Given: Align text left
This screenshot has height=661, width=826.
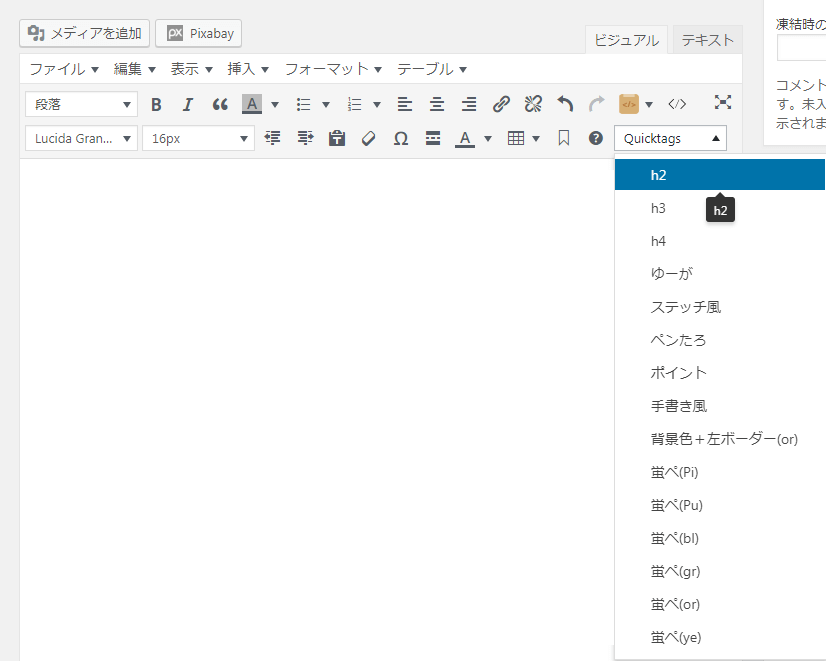Looking at the screenshot, I should pyautogui.click(x=405, y=104).
